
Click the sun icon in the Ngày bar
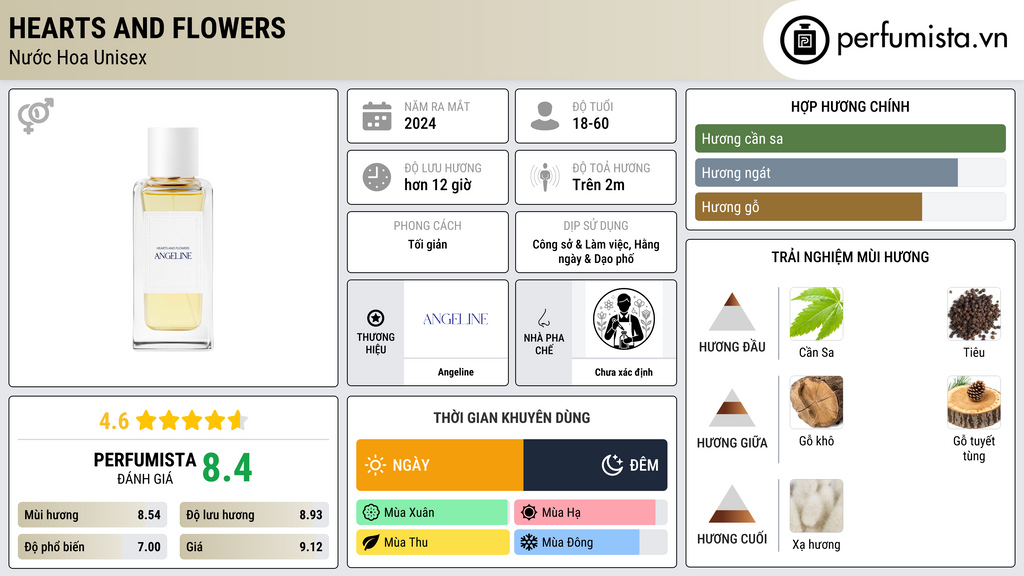pyautogui.click(x=375, y=465)
